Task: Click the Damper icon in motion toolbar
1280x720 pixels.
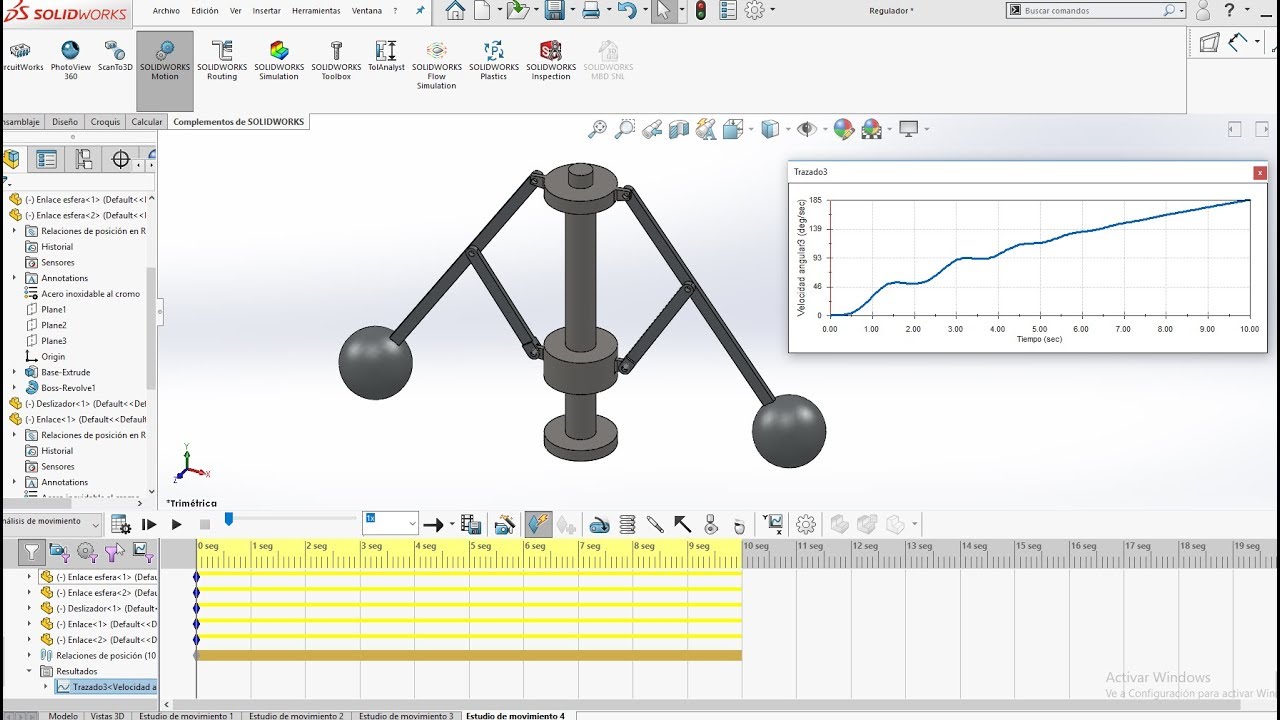Action: coord(655,524)
